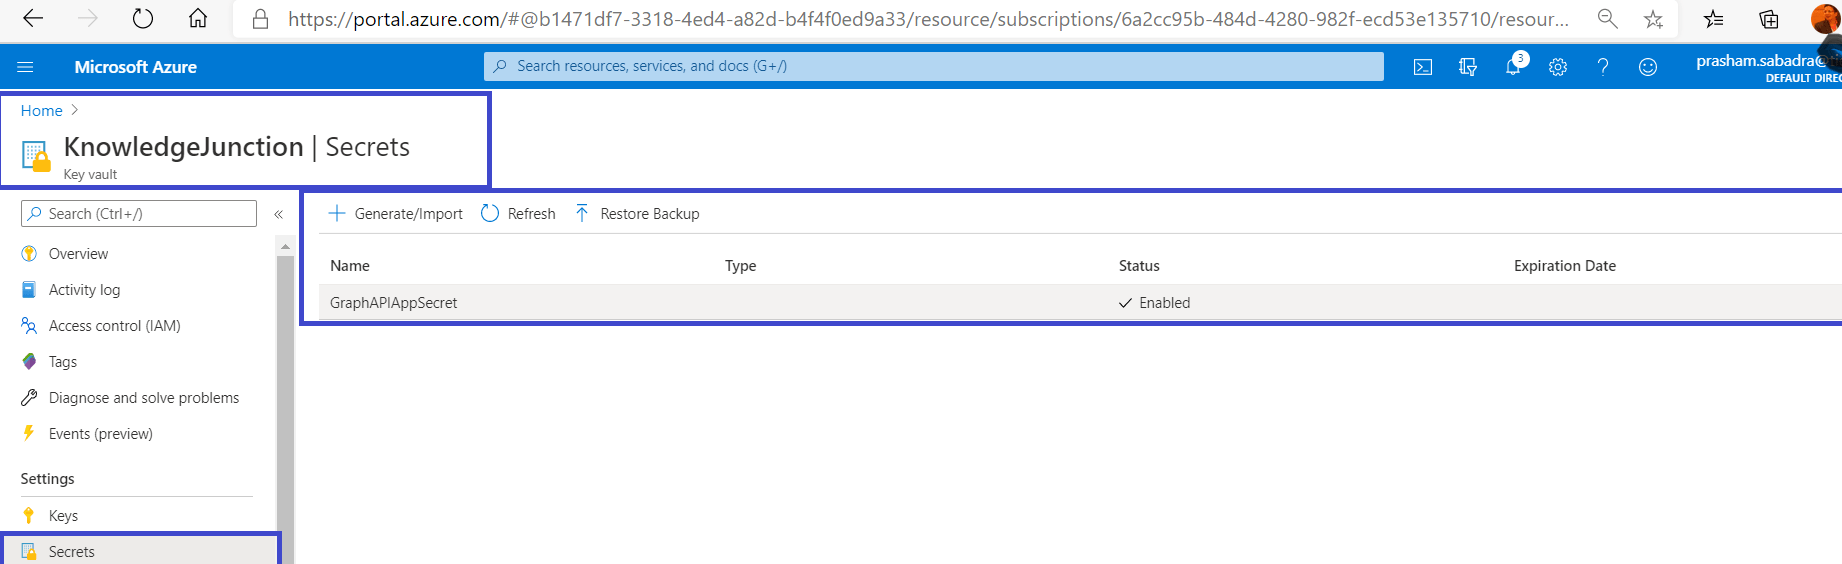
Task: Open Azure Cloud Shell icon
Action: coord(1423,67)
